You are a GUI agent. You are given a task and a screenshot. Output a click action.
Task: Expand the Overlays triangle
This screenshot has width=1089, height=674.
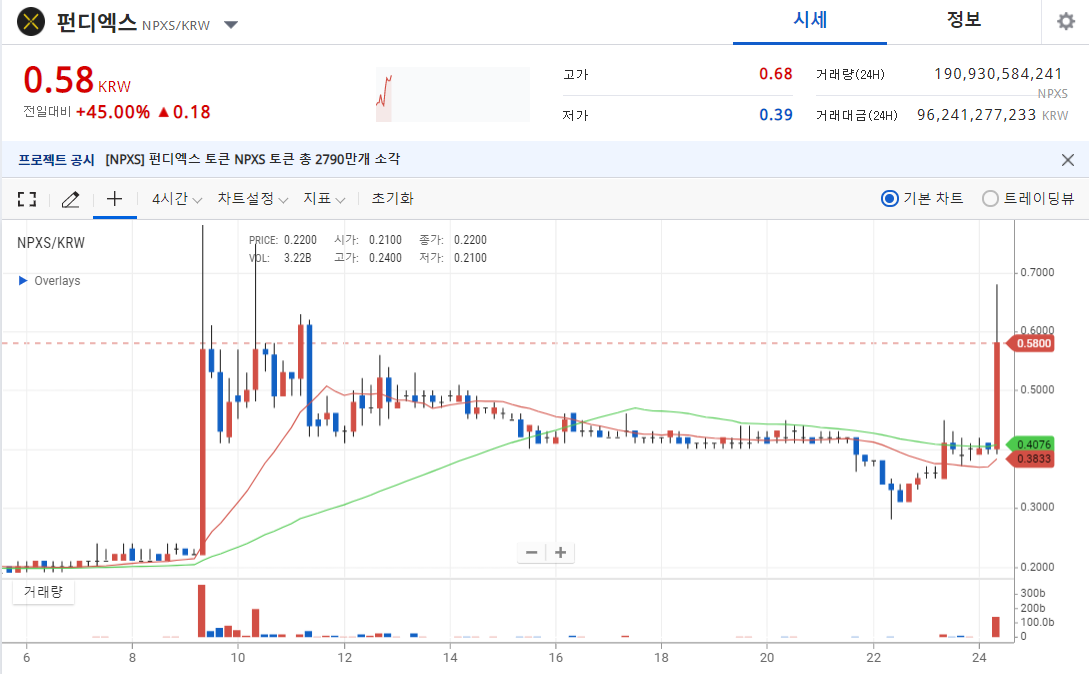point(22,281)
